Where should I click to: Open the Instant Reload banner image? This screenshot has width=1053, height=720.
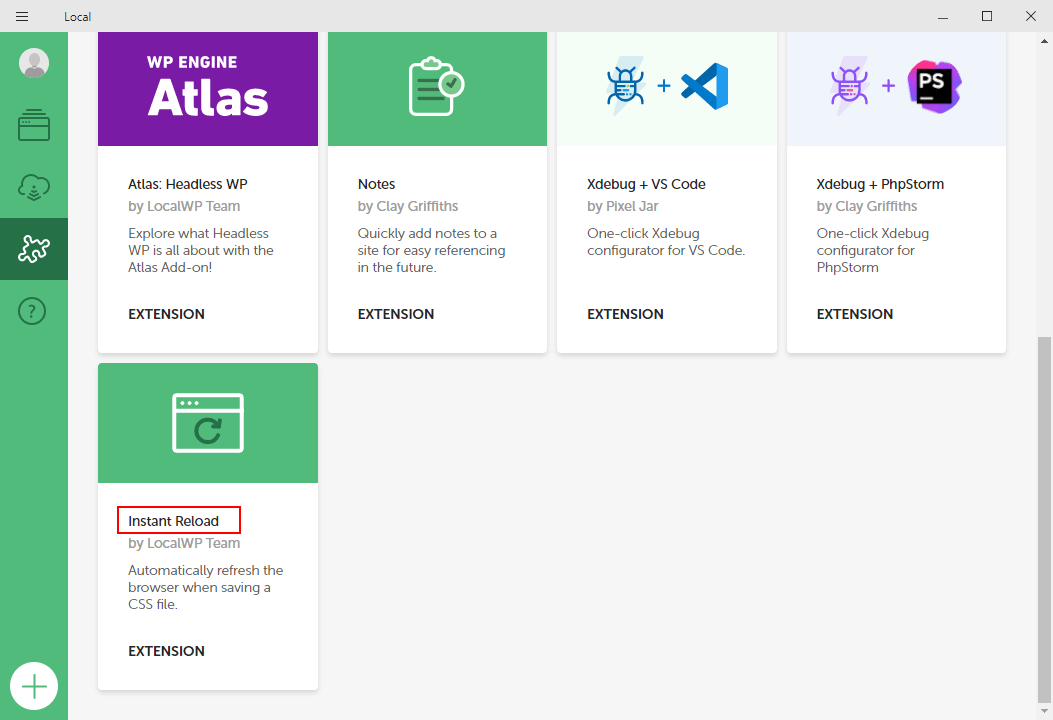pos(208,423)
